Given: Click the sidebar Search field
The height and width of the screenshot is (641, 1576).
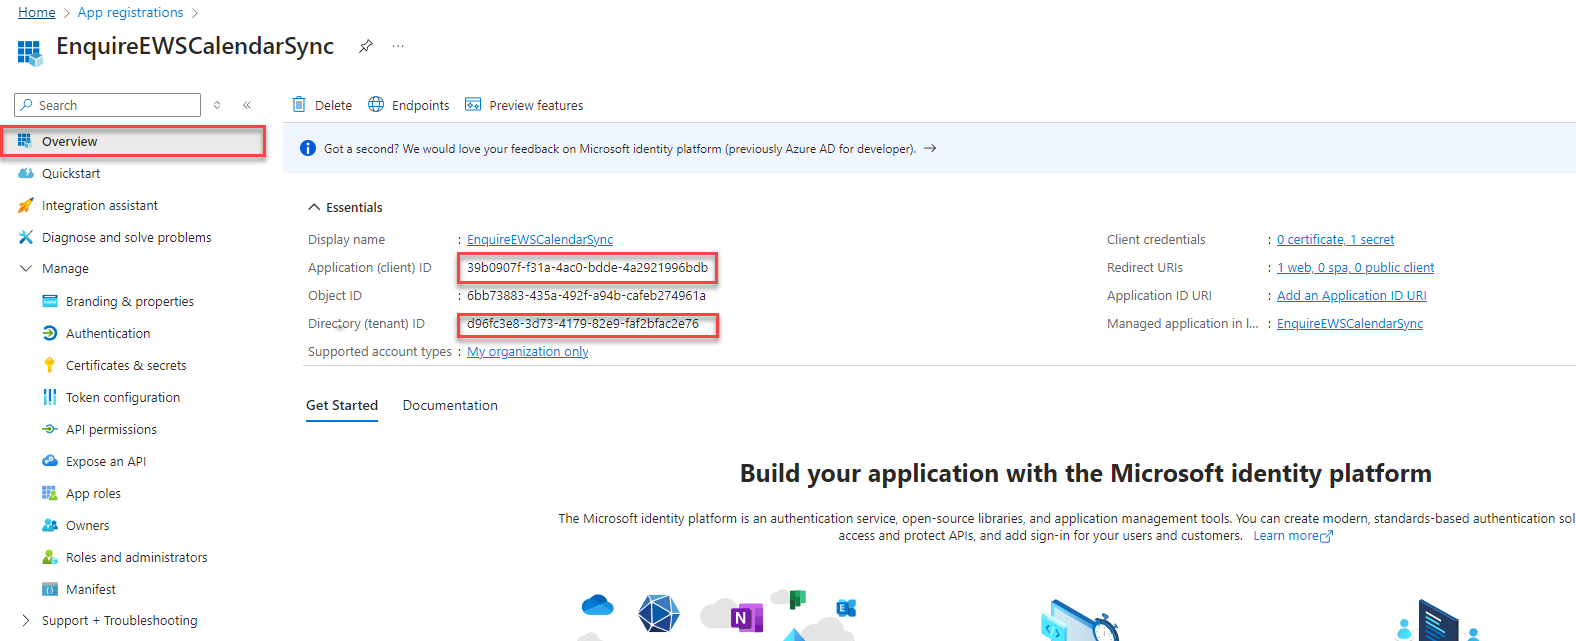Looking at the screenshot, I should click(108, 105).
